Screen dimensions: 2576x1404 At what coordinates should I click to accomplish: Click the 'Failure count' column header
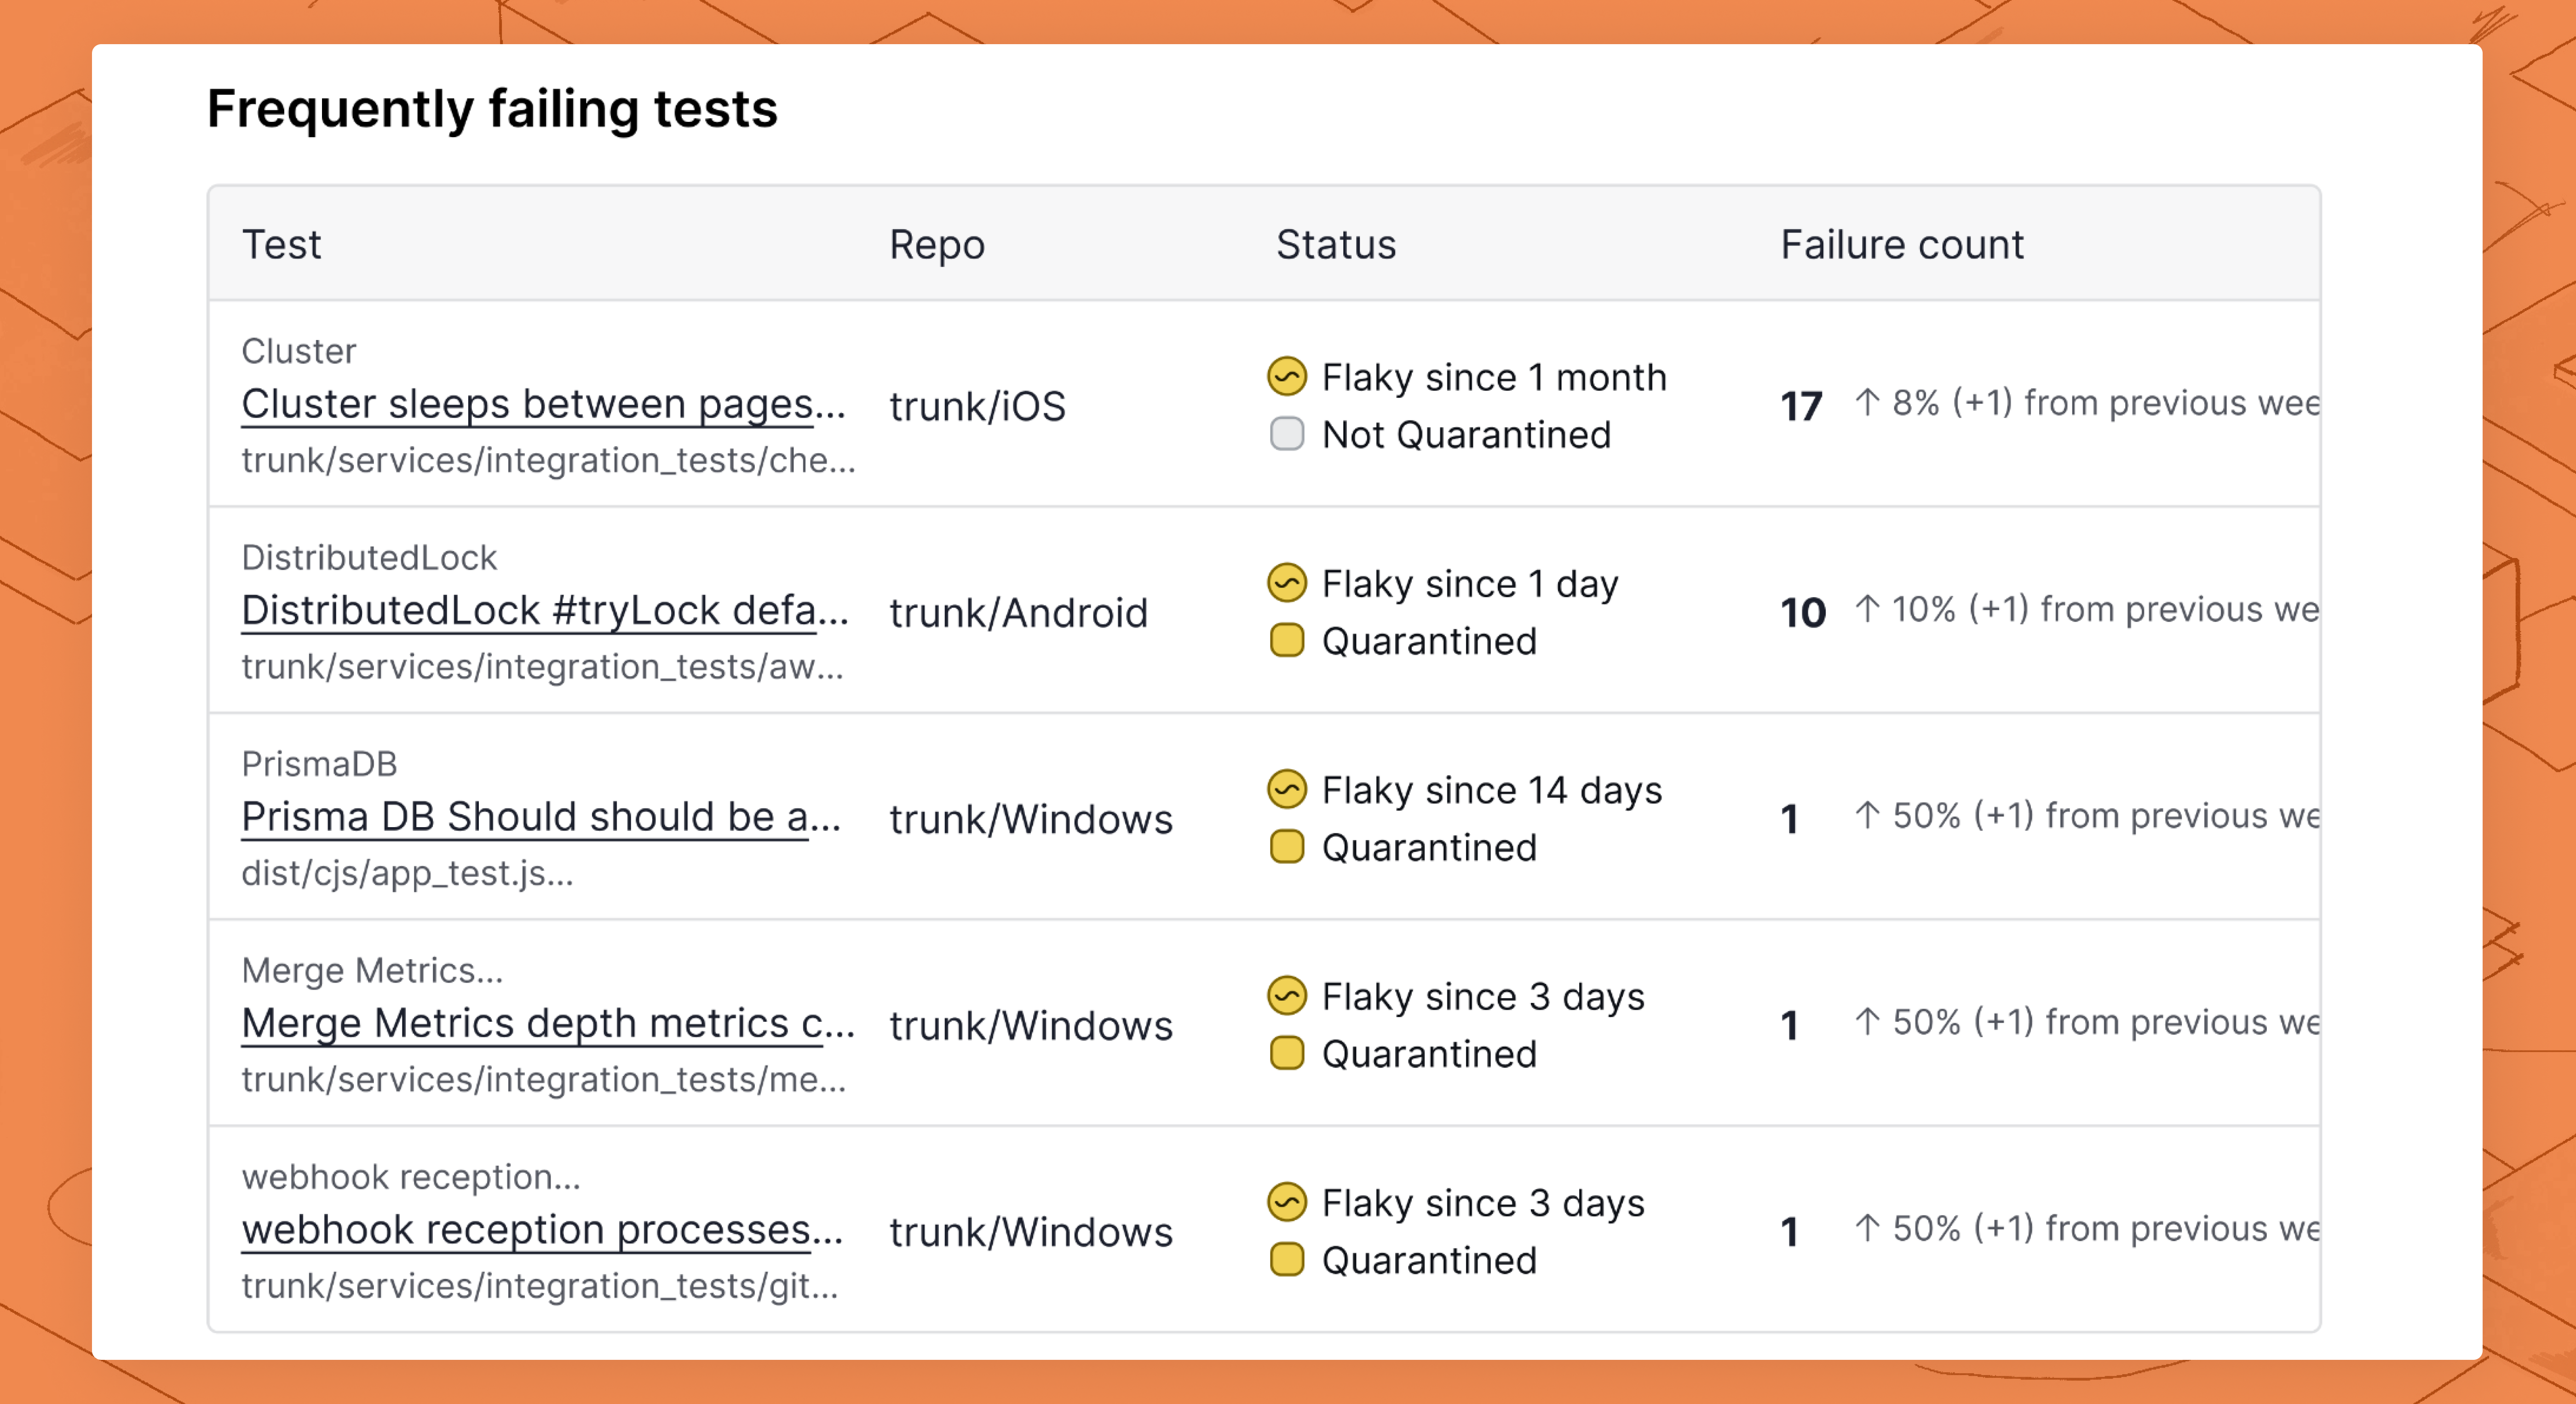[1902, 245]
